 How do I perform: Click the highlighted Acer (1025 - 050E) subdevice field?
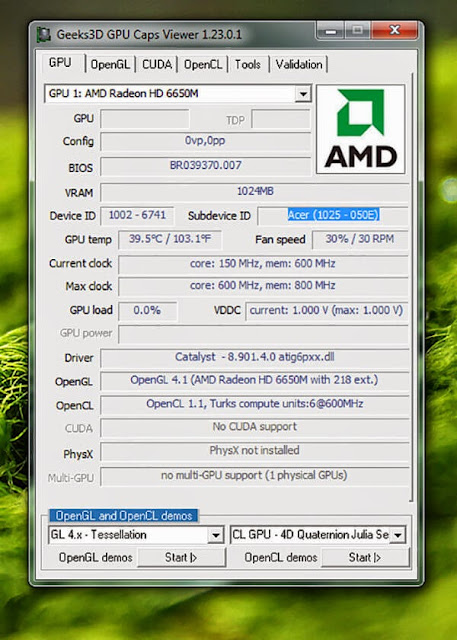coord(333,215)
